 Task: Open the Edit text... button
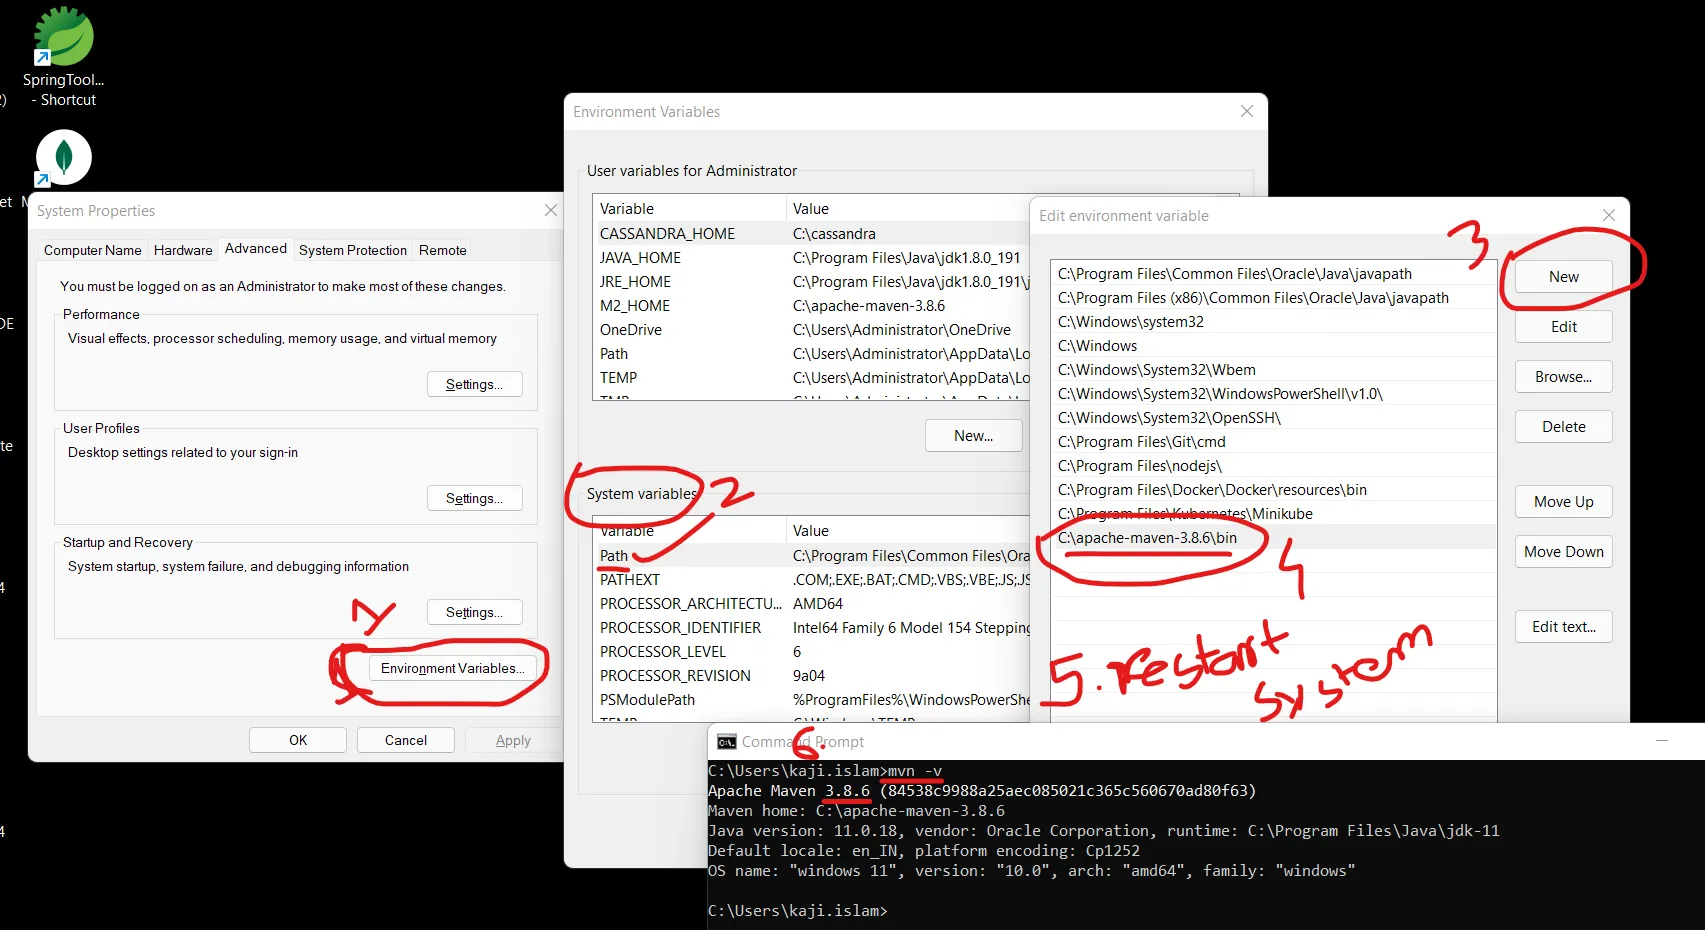(1564, 627)
